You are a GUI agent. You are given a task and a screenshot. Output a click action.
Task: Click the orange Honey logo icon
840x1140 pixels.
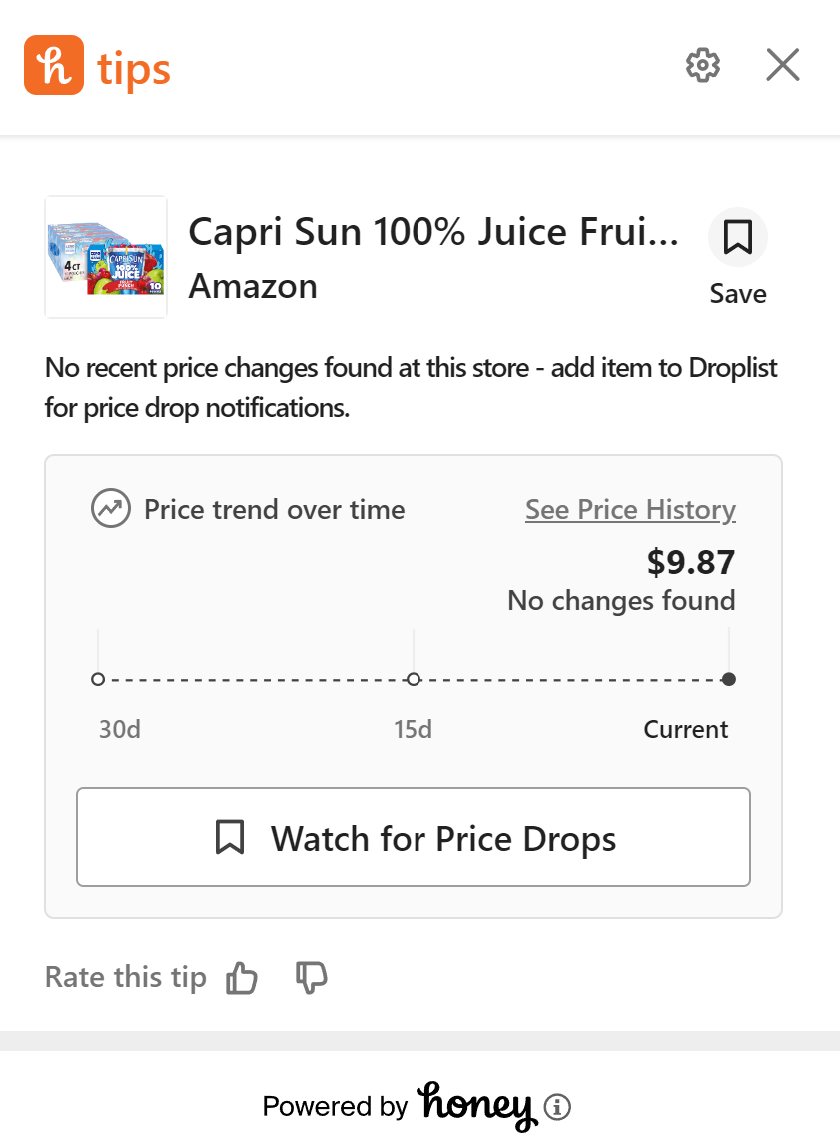point(53,66)
